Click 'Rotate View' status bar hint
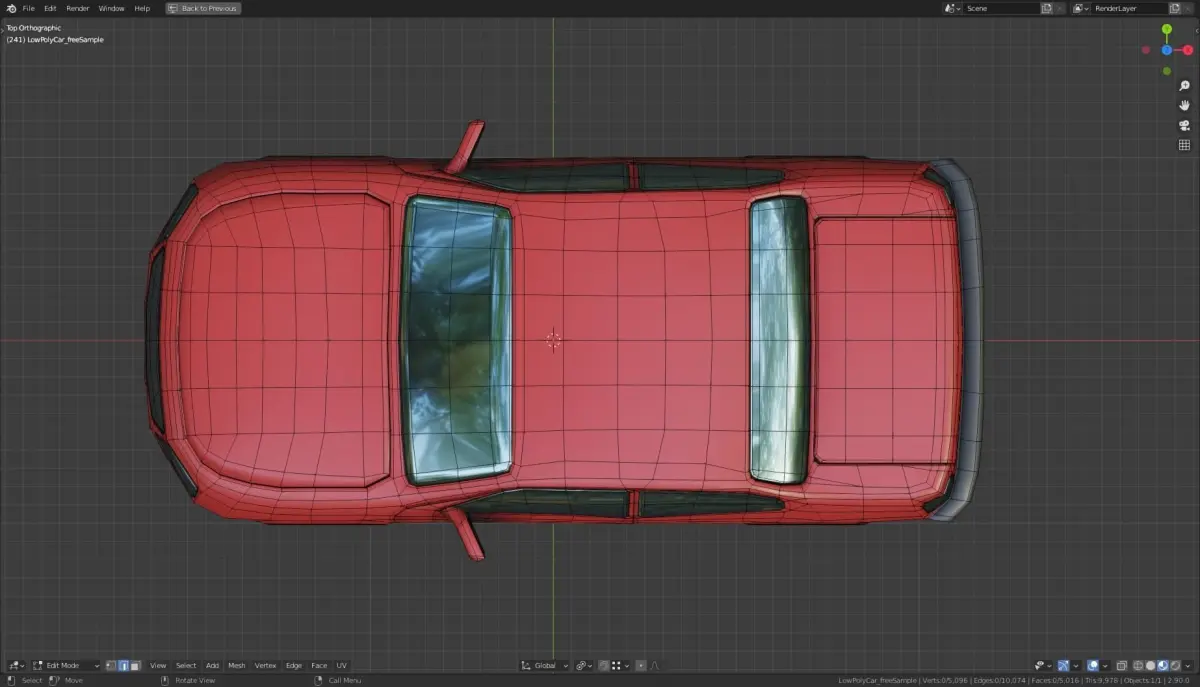This screenshot has width=1200, height=687. tap(195, 680)
